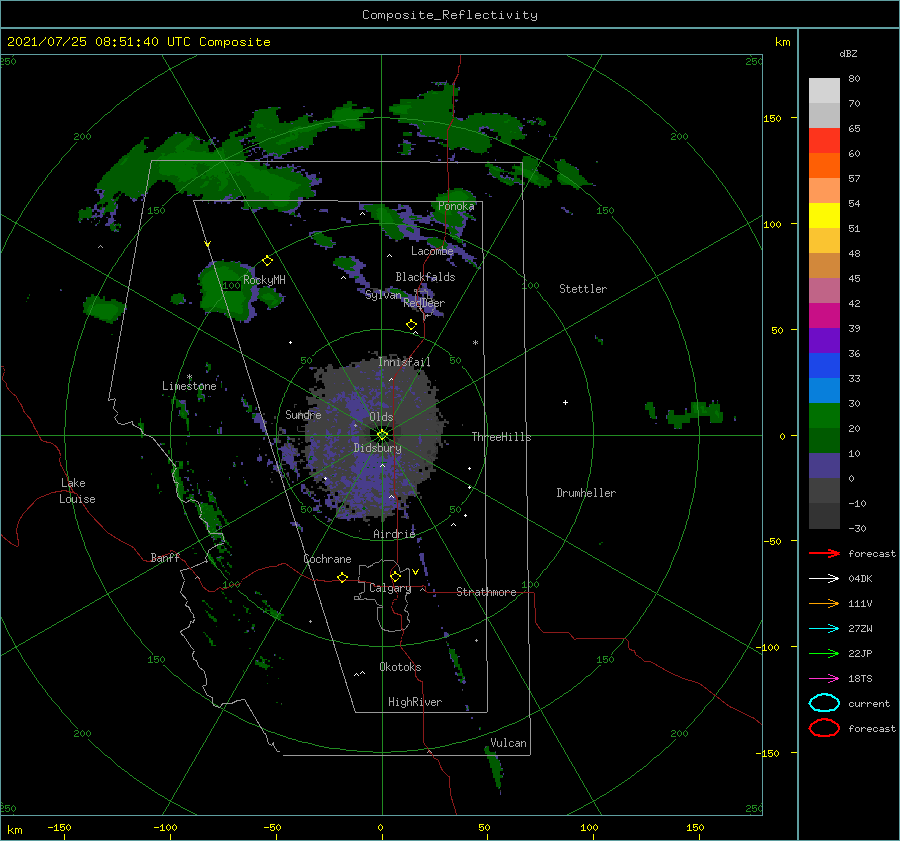Select the light gray 70-80 dBZ swatch

[824, 91]
